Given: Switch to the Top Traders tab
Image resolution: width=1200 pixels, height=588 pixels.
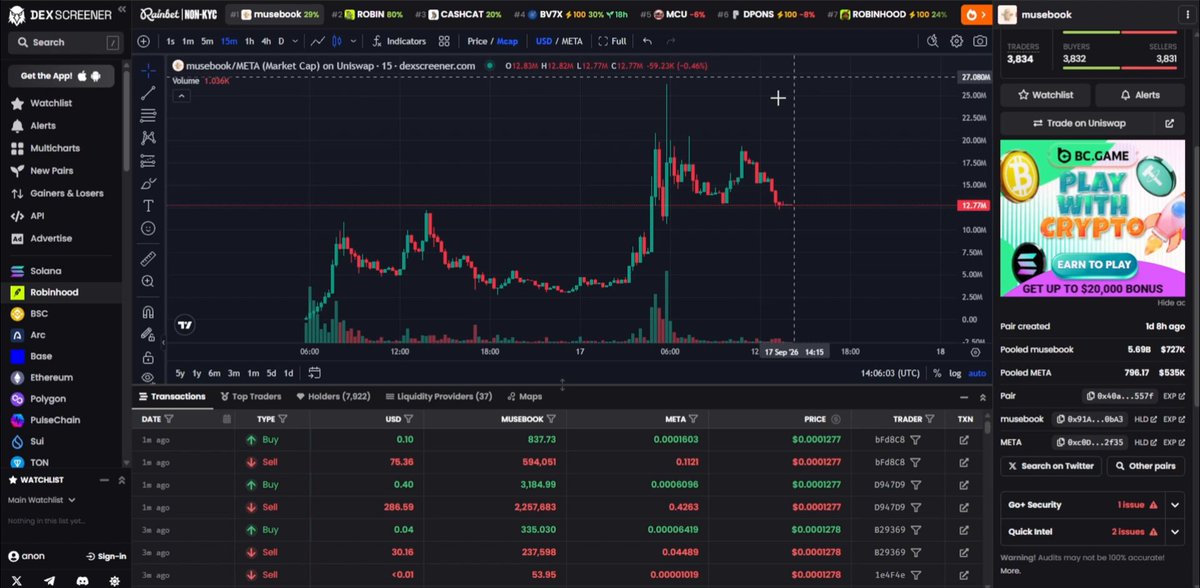Looking at the screenshot, I should [x=253, y=396].
